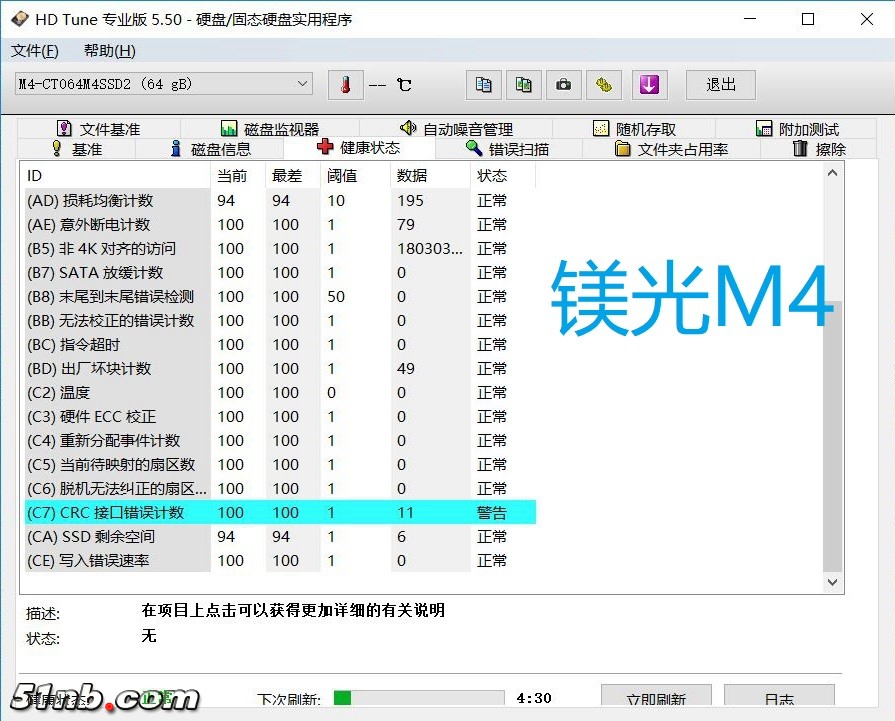Screen dimensions: 895x721
Task: Switch to the 错误扫描 tab
Action: (x=508, y=149)
